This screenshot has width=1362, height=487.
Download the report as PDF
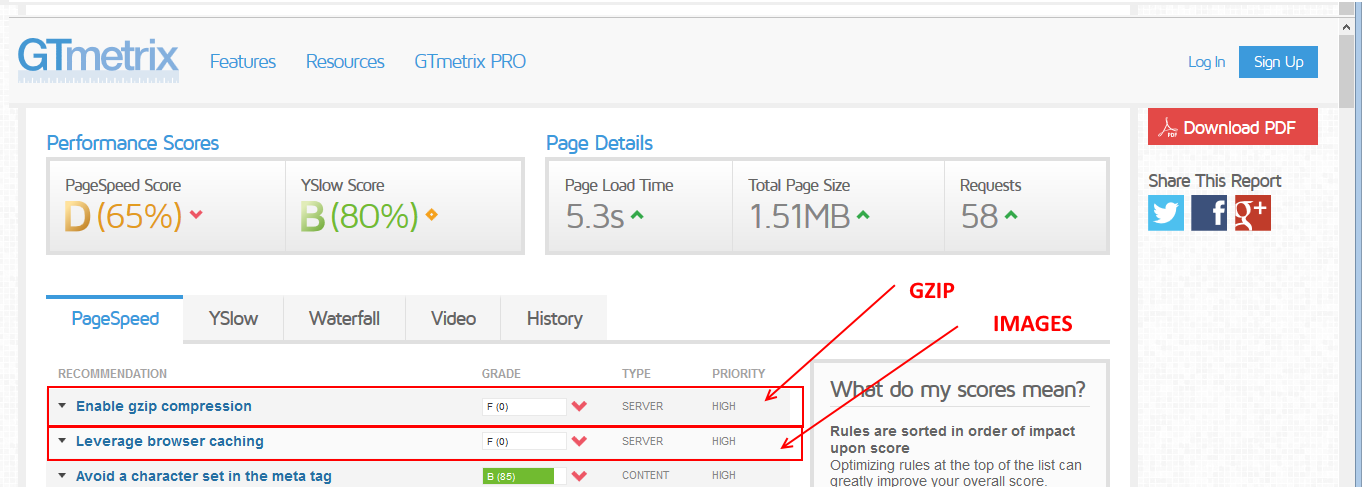point(1232,128)
